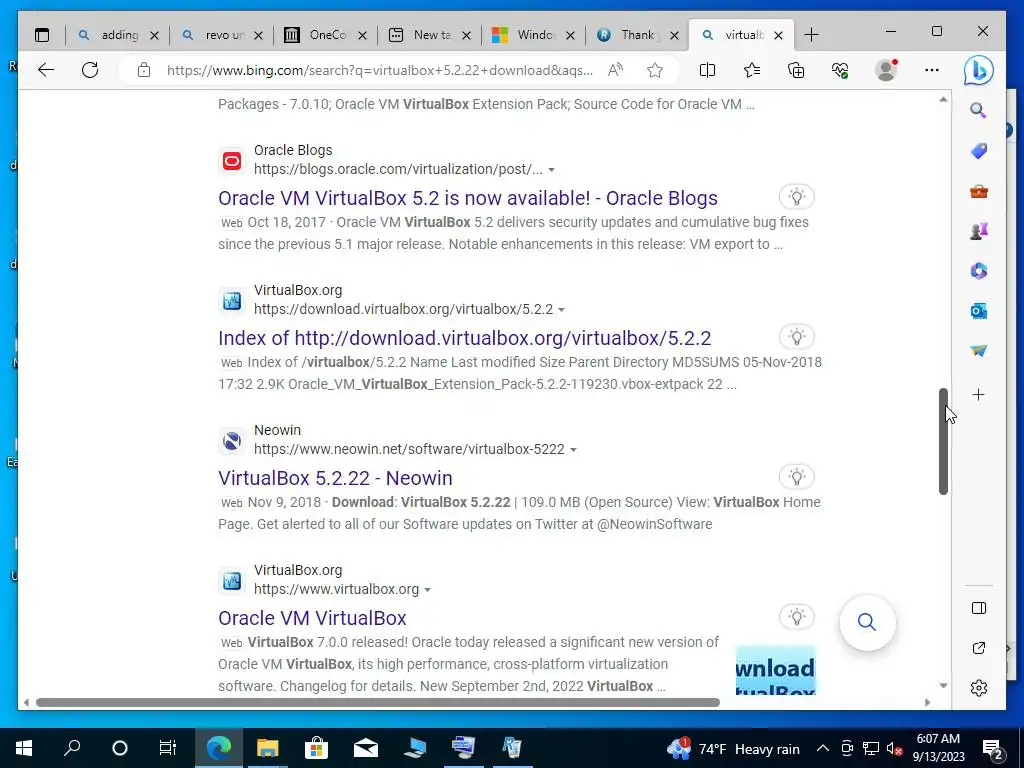The width and height of the screenshot is (1024, 768).
Task: Open Microsoft Store from the taskbar
Action: coord(316,748)
